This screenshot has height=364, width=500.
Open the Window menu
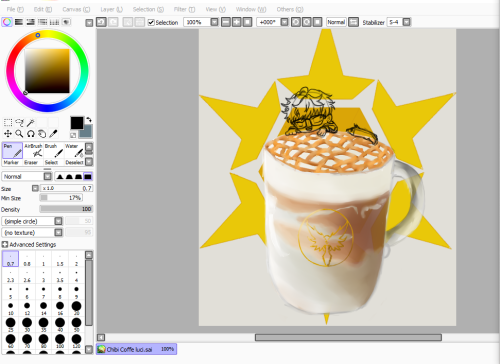click(x=251, y=9)
